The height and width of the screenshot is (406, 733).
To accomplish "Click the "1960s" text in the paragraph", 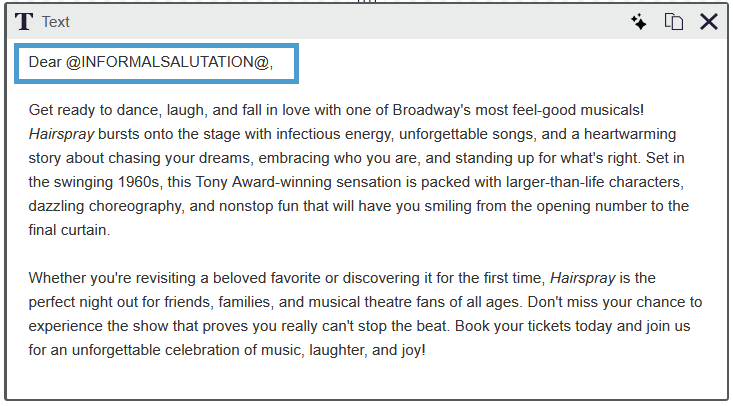I will (139, 182).
